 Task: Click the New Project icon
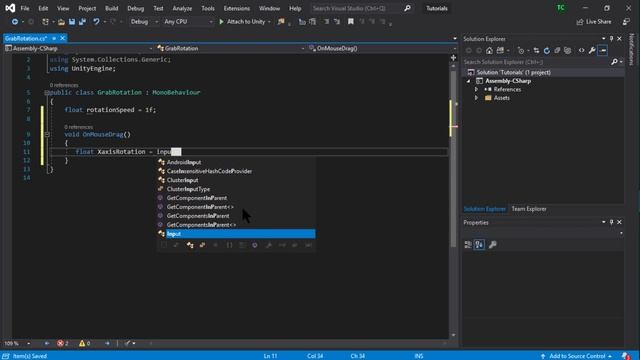click(x=45, y=22)
